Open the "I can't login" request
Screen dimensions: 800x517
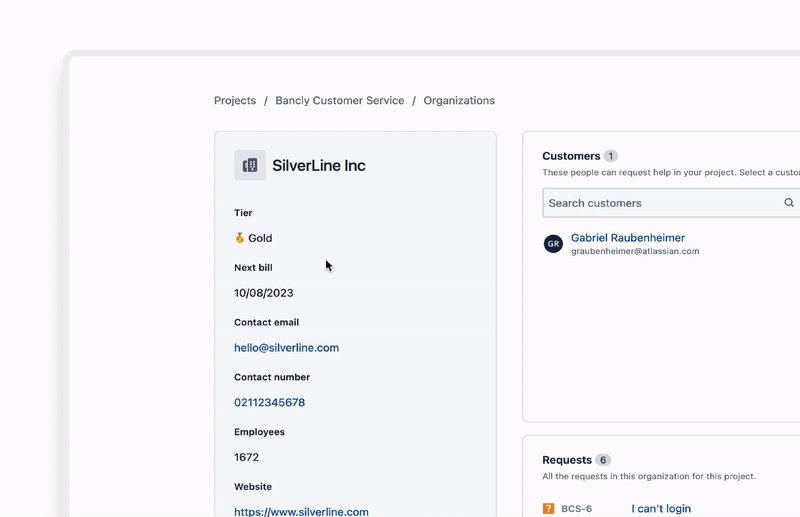pos(661,508)
